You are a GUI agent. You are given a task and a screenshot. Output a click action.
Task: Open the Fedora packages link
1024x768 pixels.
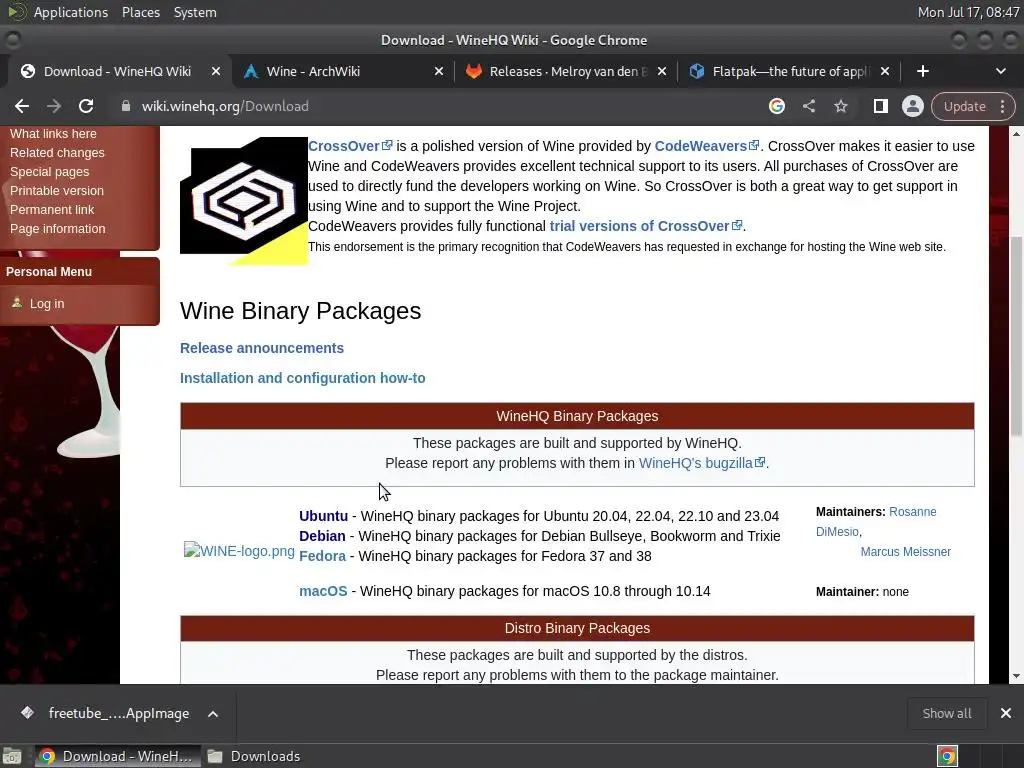[x=322, y=556]
